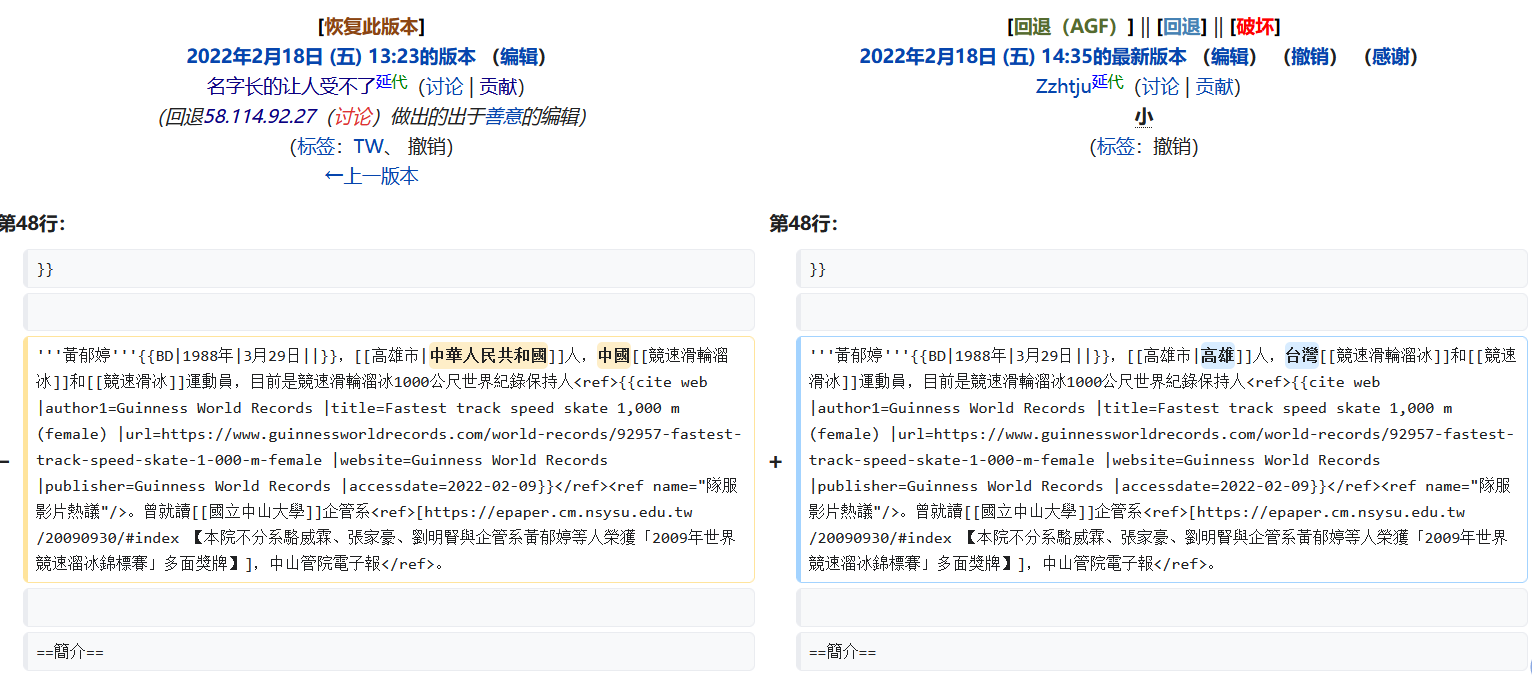
Task: Click the minus marker of the removed paragraph
Action: 5,461
